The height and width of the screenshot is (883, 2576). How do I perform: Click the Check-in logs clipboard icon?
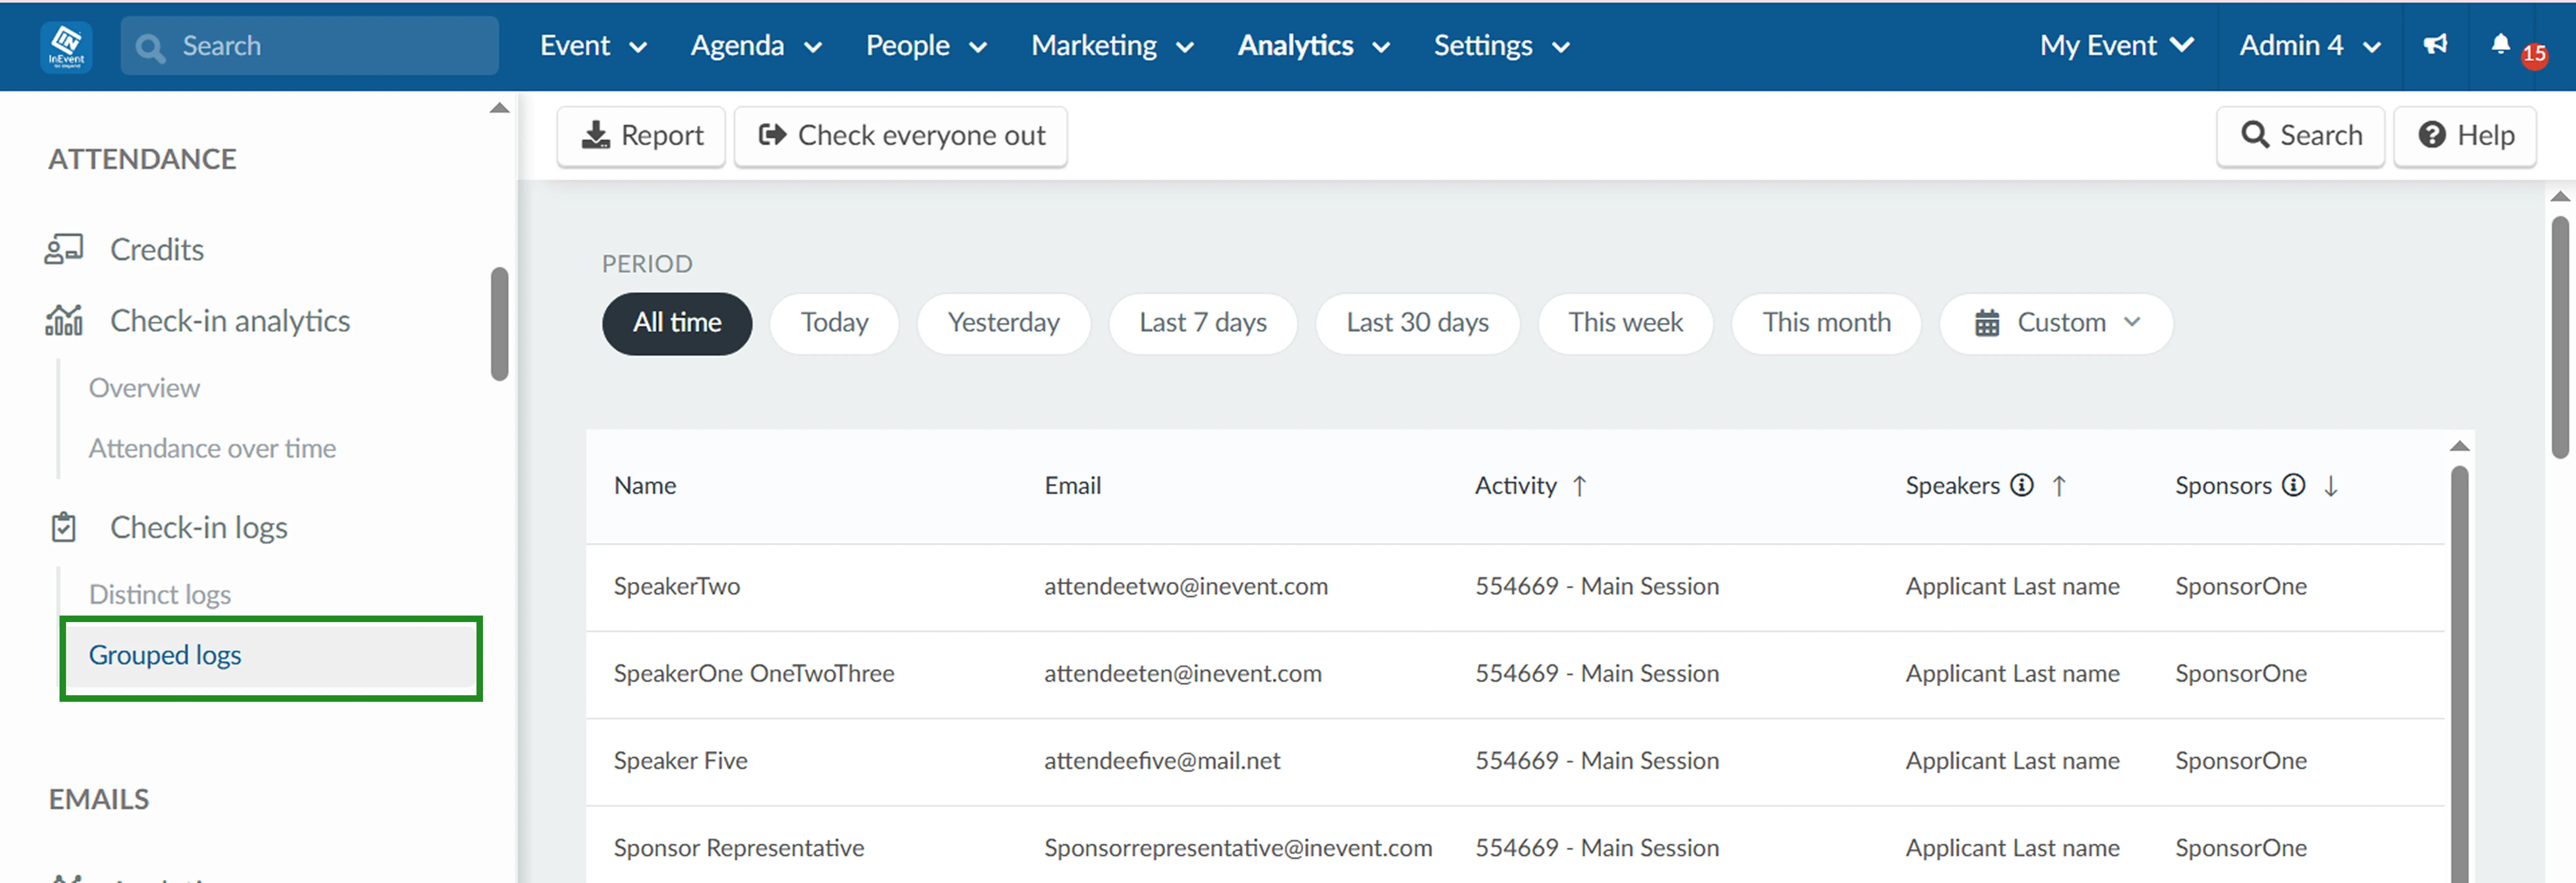click(64, 527)
